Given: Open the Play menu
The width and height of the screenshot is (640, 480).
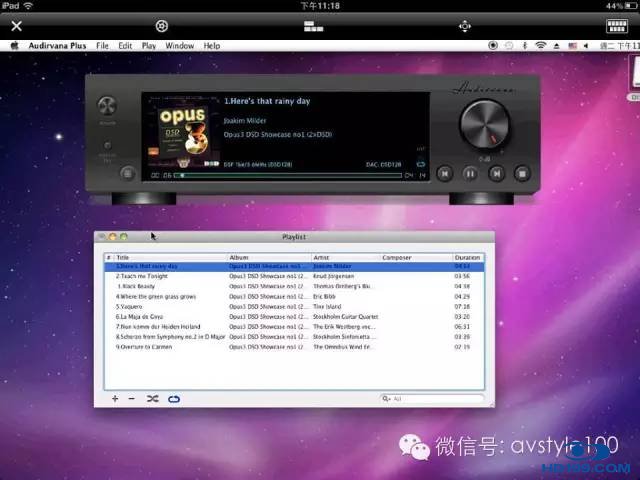Looking at the screenshot, I should [149, 46].
